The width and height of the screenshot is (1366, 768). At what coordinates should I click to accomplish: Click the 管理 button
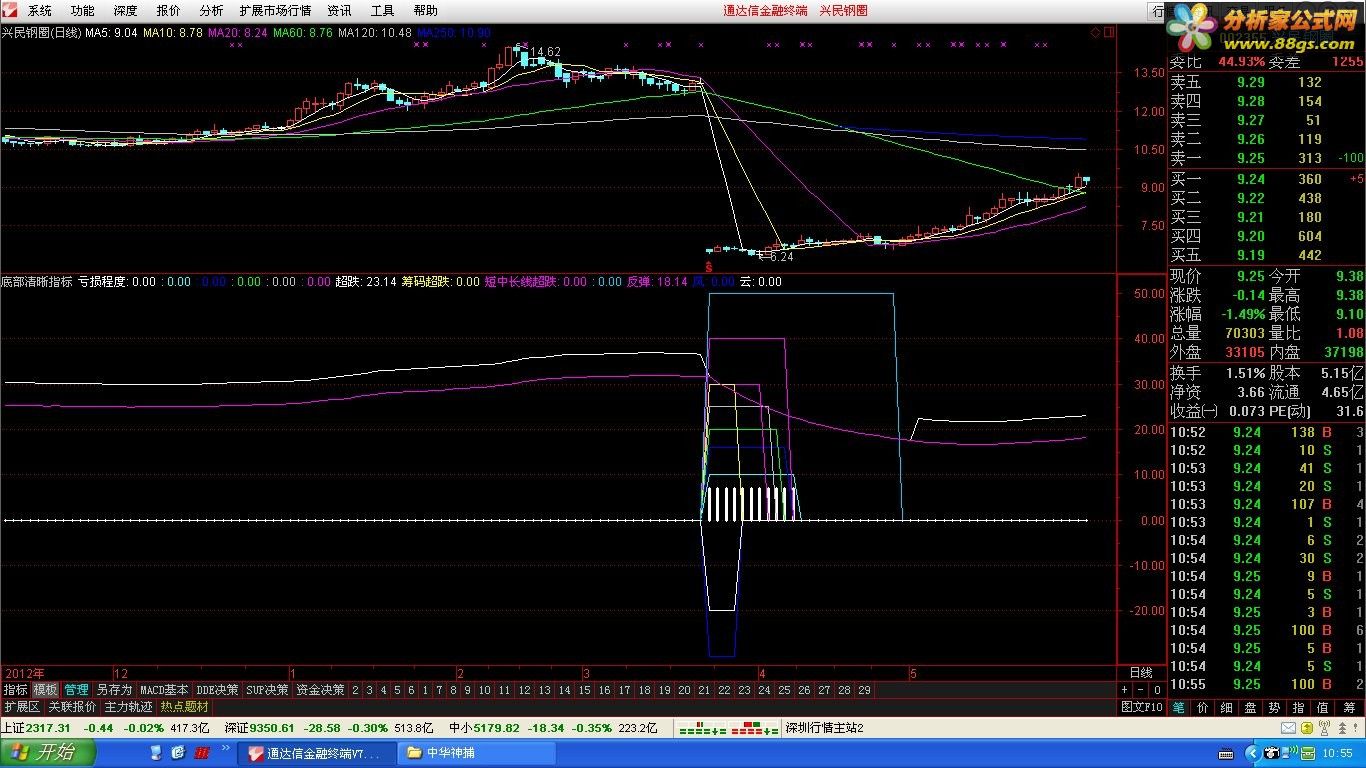[x=76, y=690]
